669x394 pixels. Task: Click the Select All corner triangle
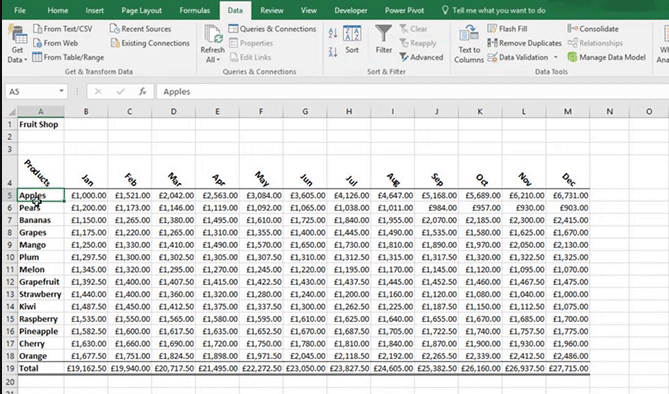(12, 112)
